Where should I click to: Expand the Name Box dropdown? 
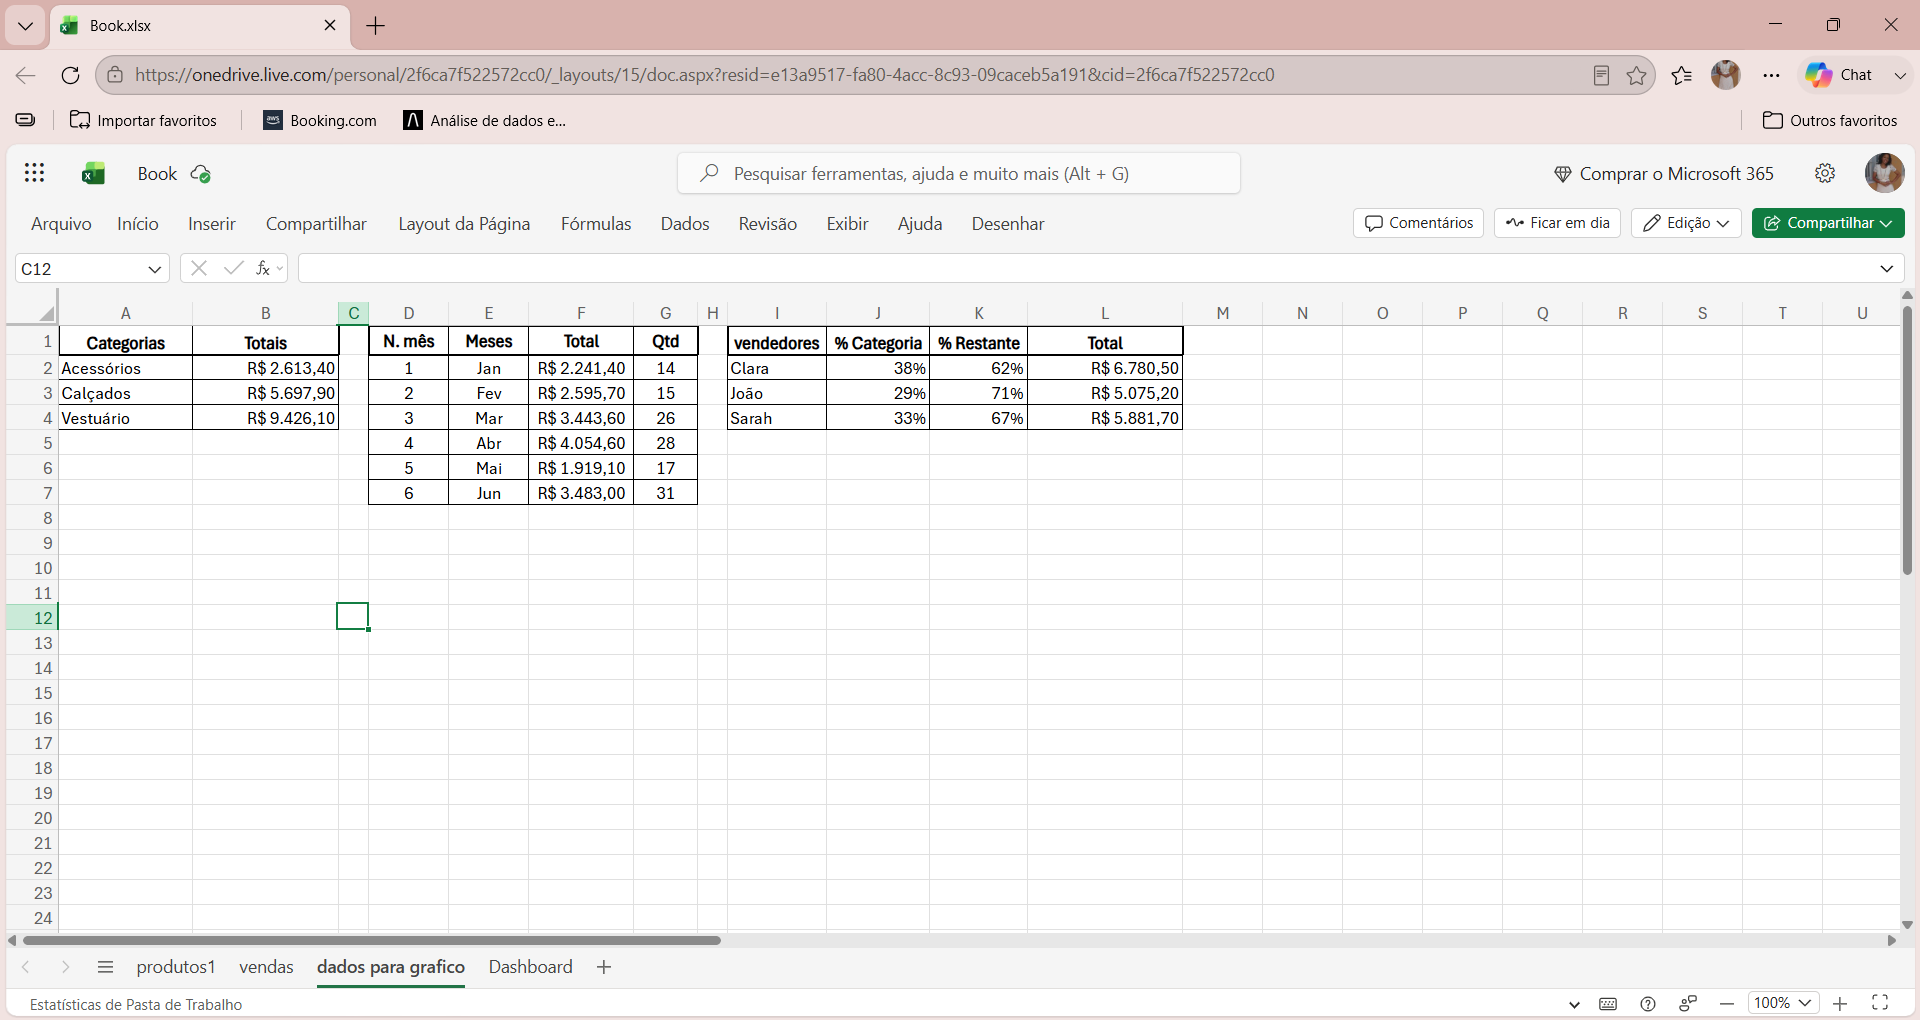pos(155,269)
